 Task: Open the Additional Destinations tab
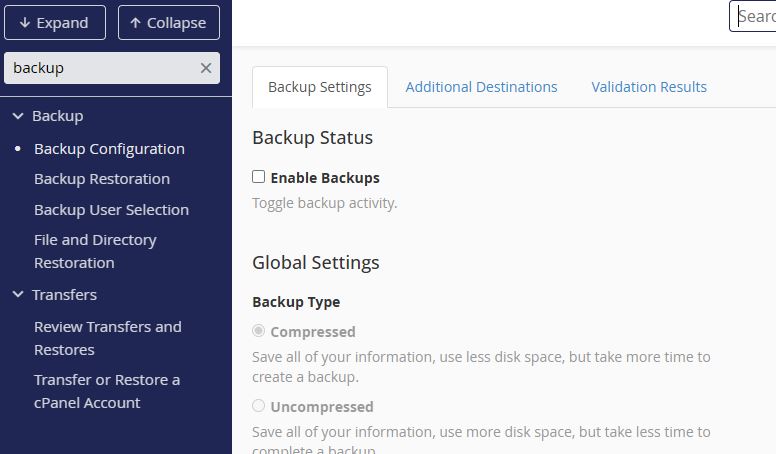click(x=482, y=87)
